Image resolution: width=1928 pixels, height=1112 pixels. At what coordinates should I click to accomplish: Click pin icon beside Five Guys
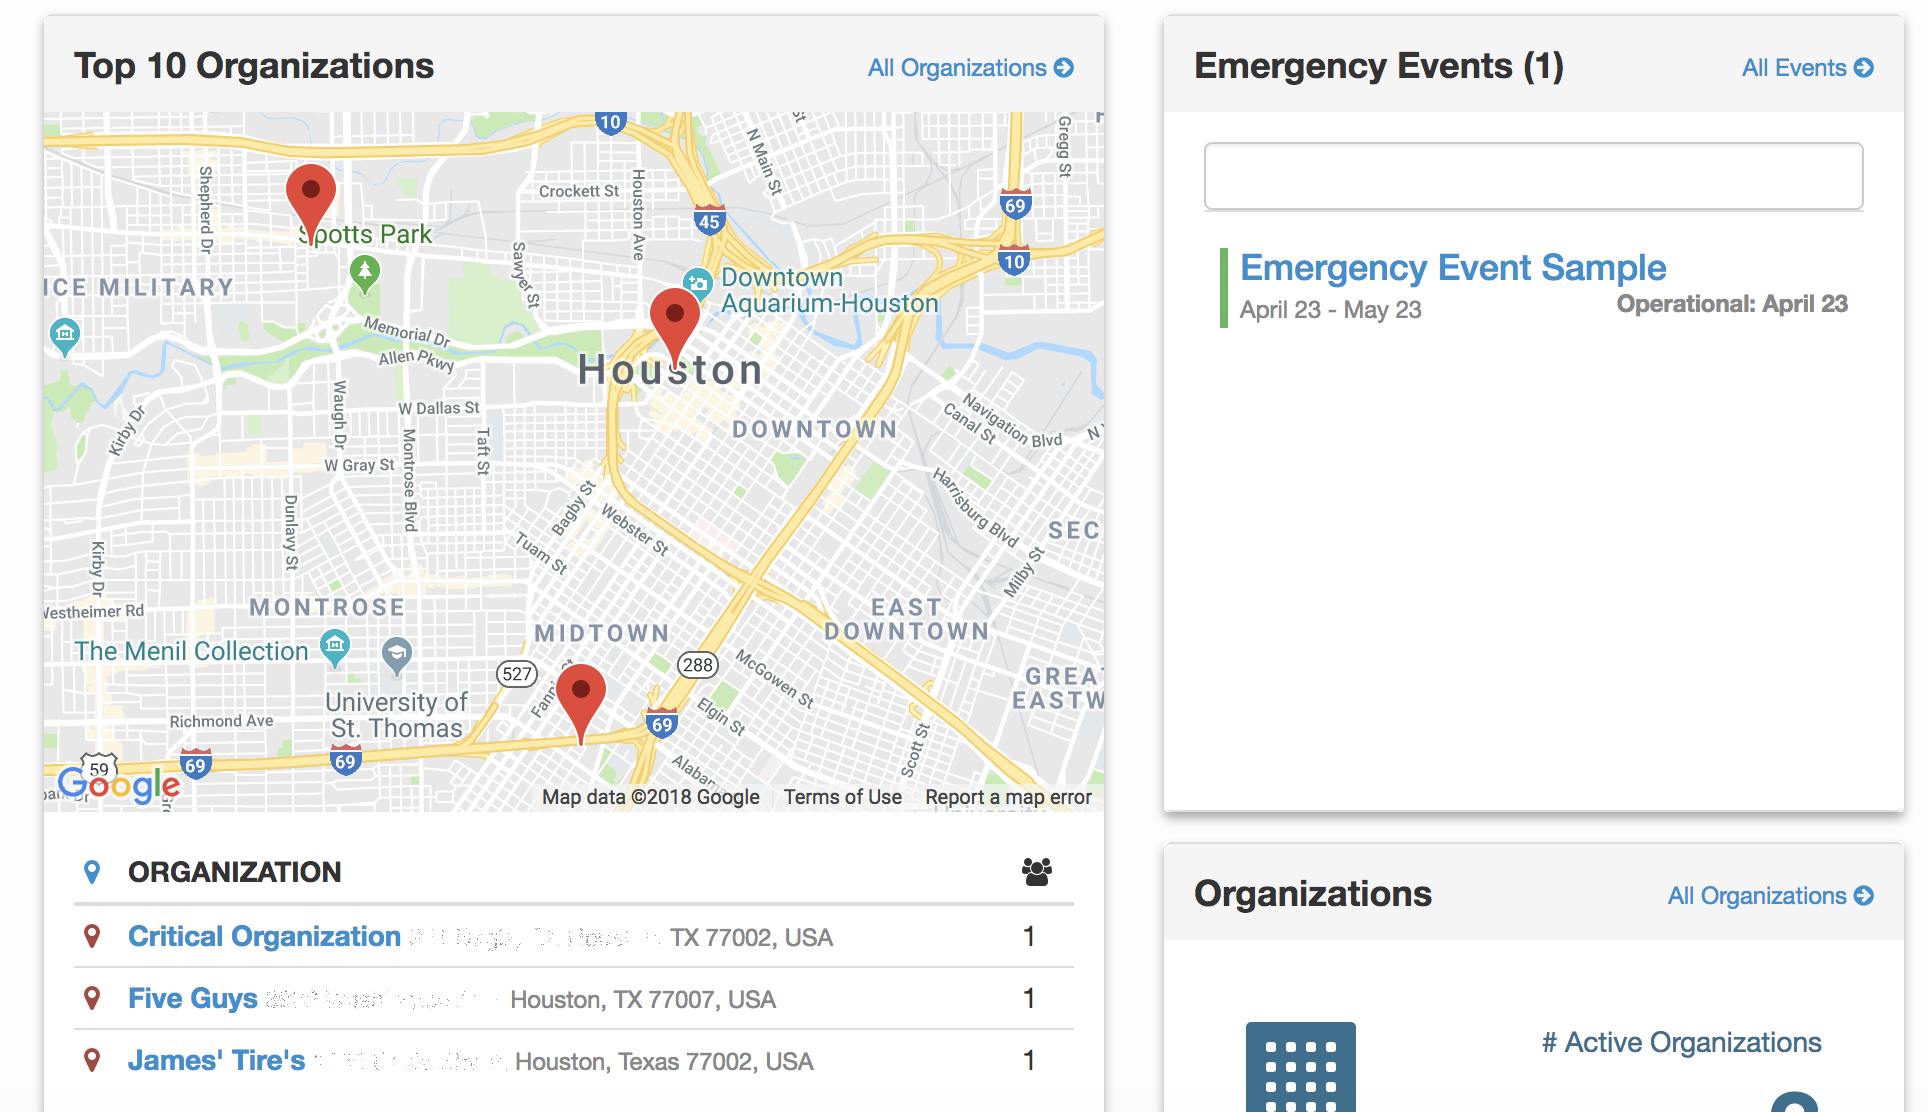[x=92, y=999]
